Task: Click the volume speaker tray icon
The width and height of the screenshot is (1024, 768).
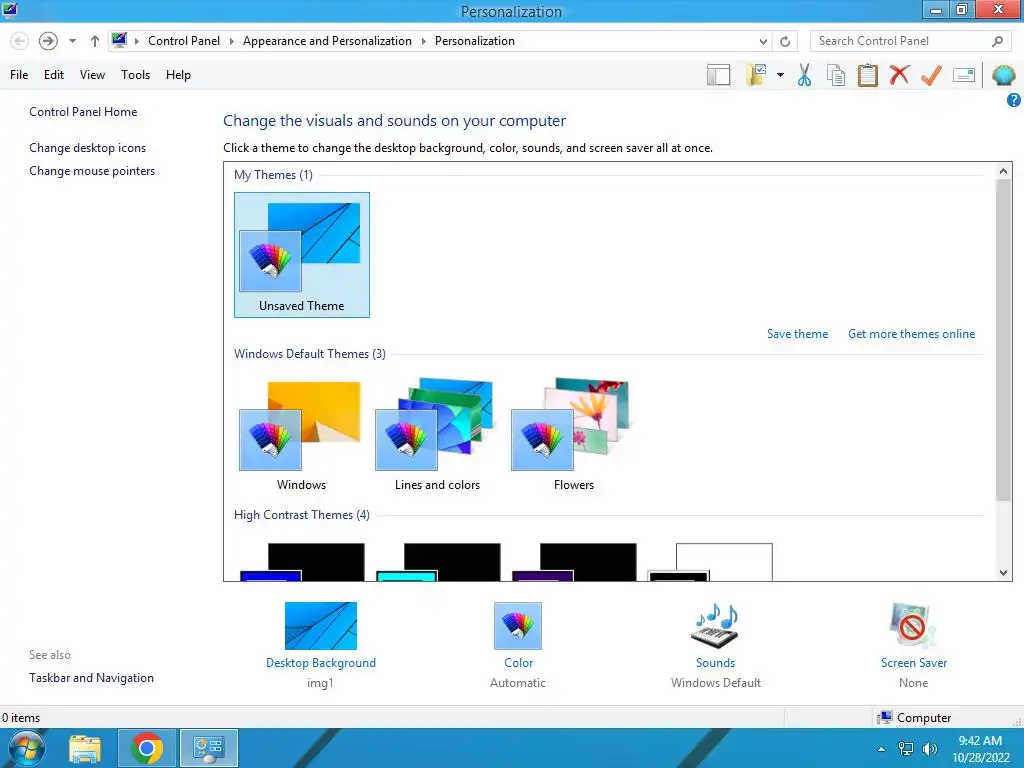Action: 930,749
